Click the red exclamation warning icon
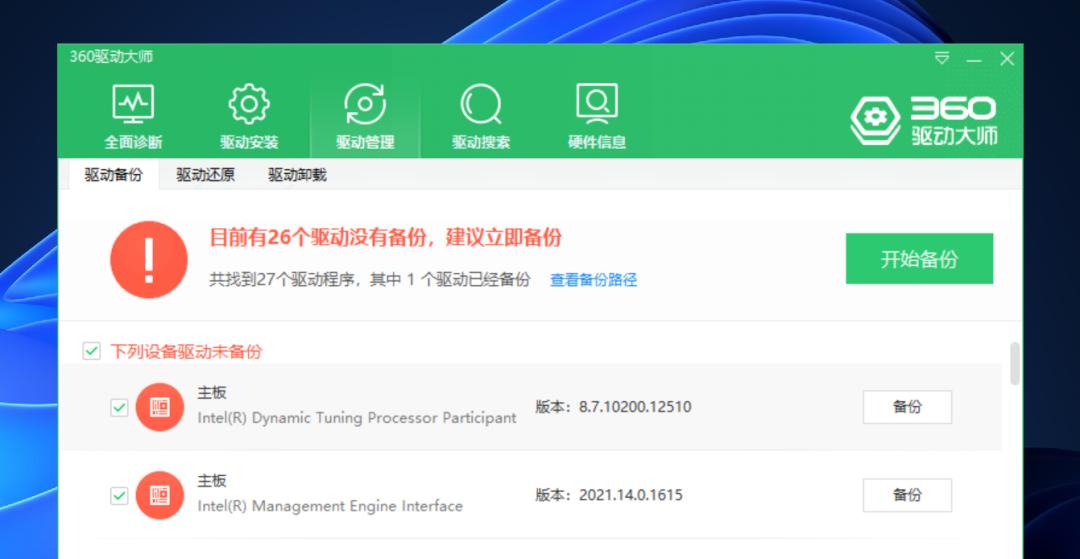The height and width of the screenshot is (559, 1080). 149,260
